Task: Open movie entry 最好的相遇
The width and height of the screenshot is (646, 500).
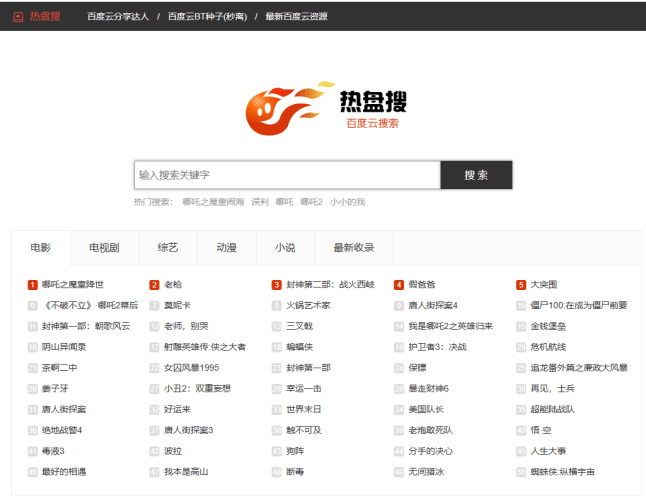Action: (64, 472)
